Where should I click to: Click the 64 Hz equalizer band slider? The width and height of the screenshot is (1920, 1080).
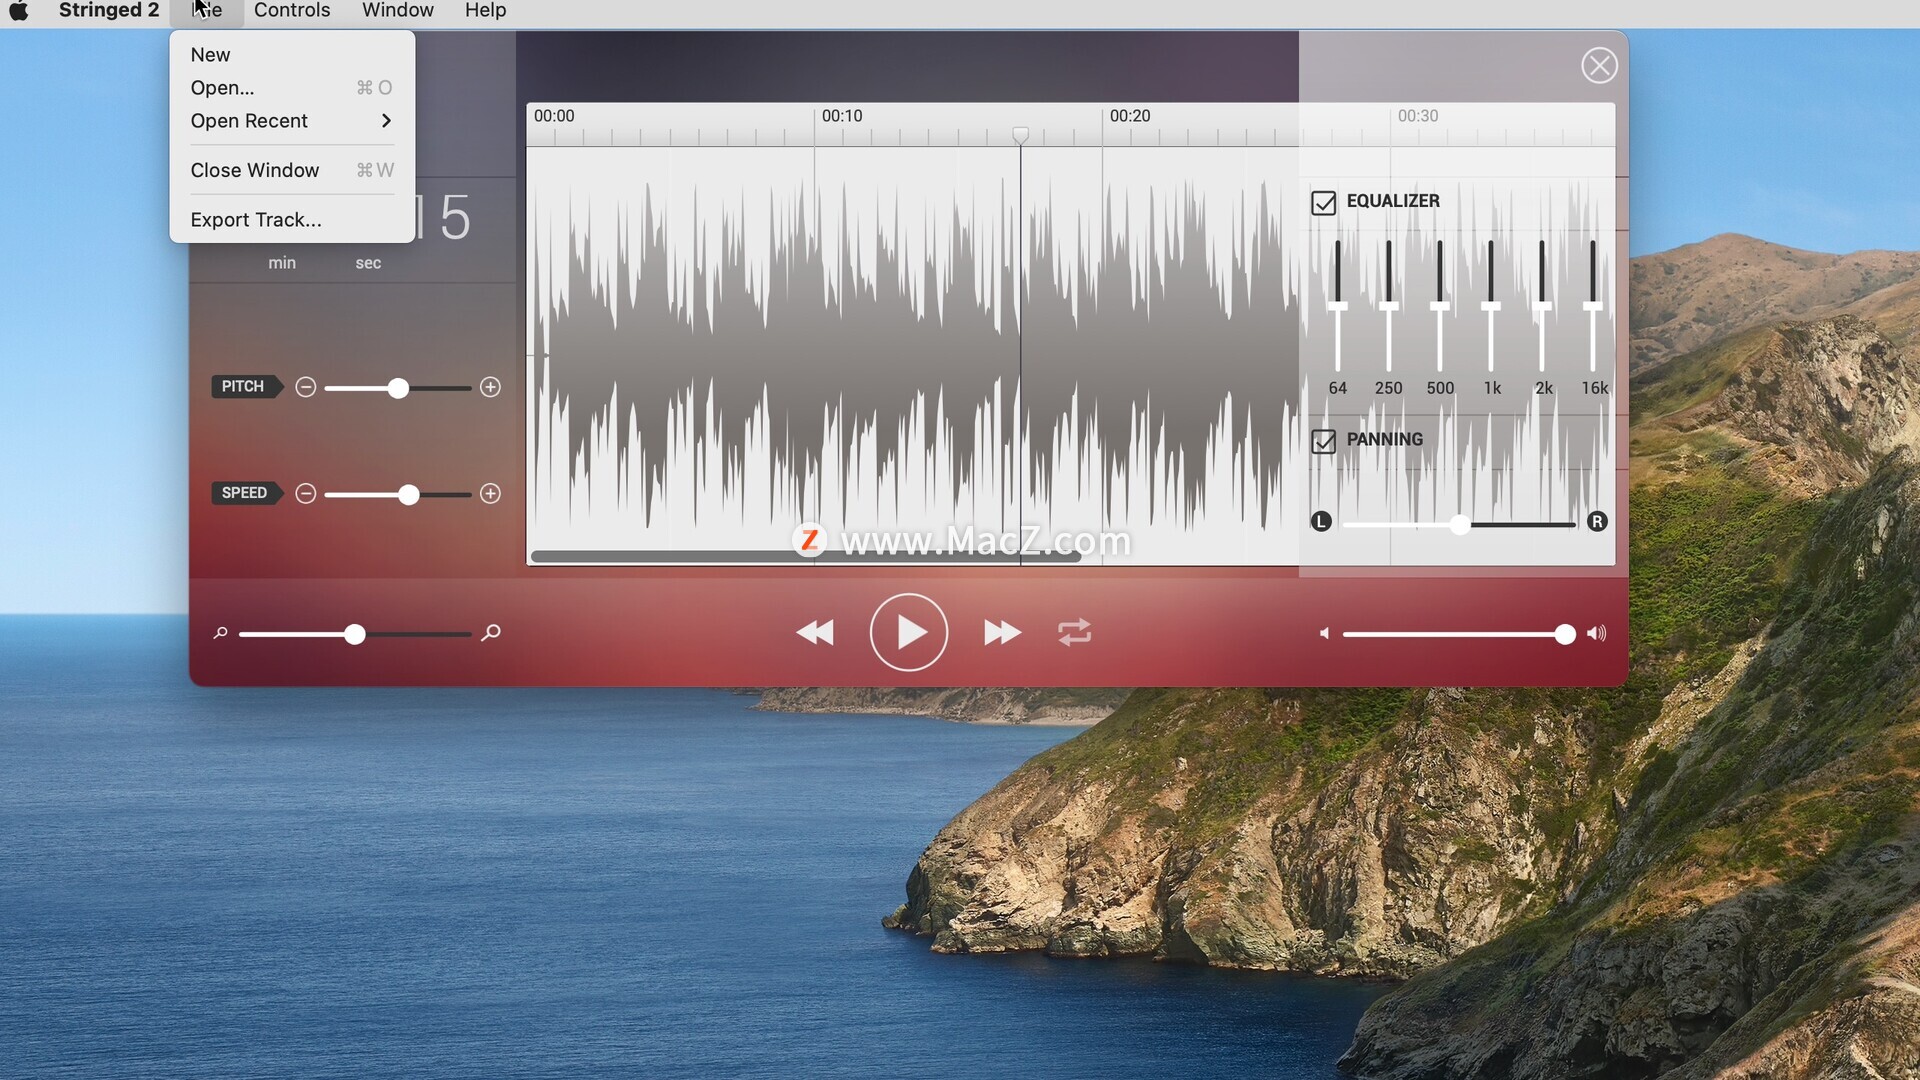pyautogui.click(x=1337, y=306)
